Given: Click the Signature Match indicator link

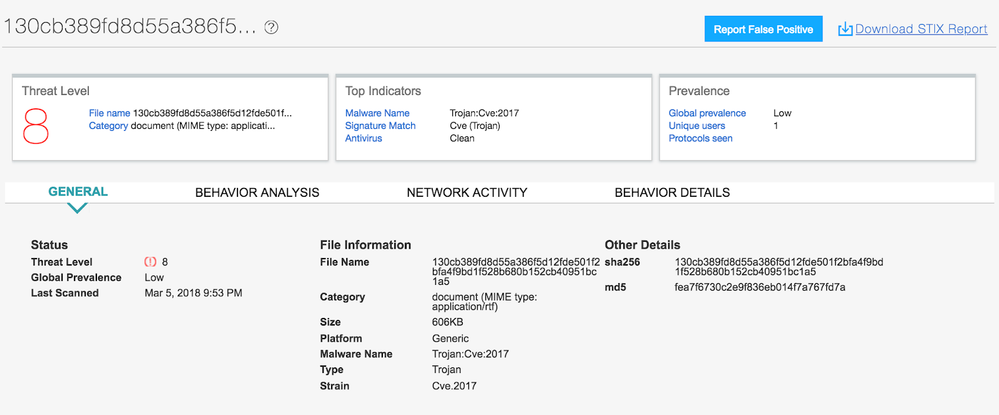Looking at the screenshot, I should (x=380, y=126).
